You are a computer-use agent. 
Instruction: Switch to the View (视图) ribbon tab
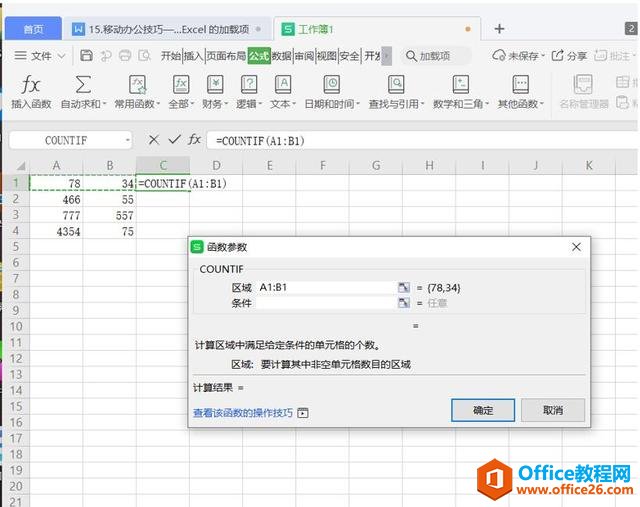pos(327,56)
